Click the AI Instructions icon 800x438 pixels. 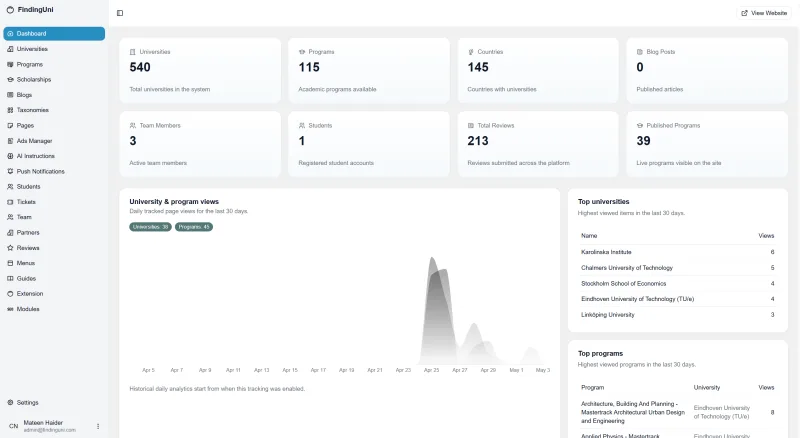tap(10, 156)
